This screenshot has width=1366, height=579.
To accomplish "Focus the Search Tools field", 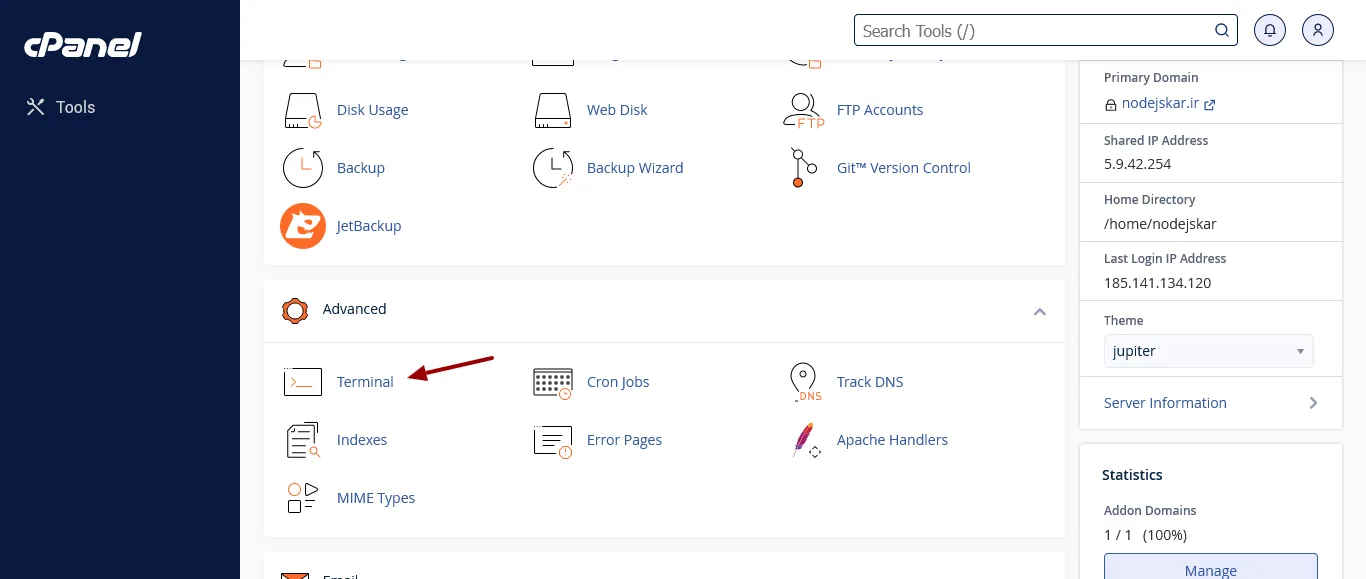I will coord(1035,31).
